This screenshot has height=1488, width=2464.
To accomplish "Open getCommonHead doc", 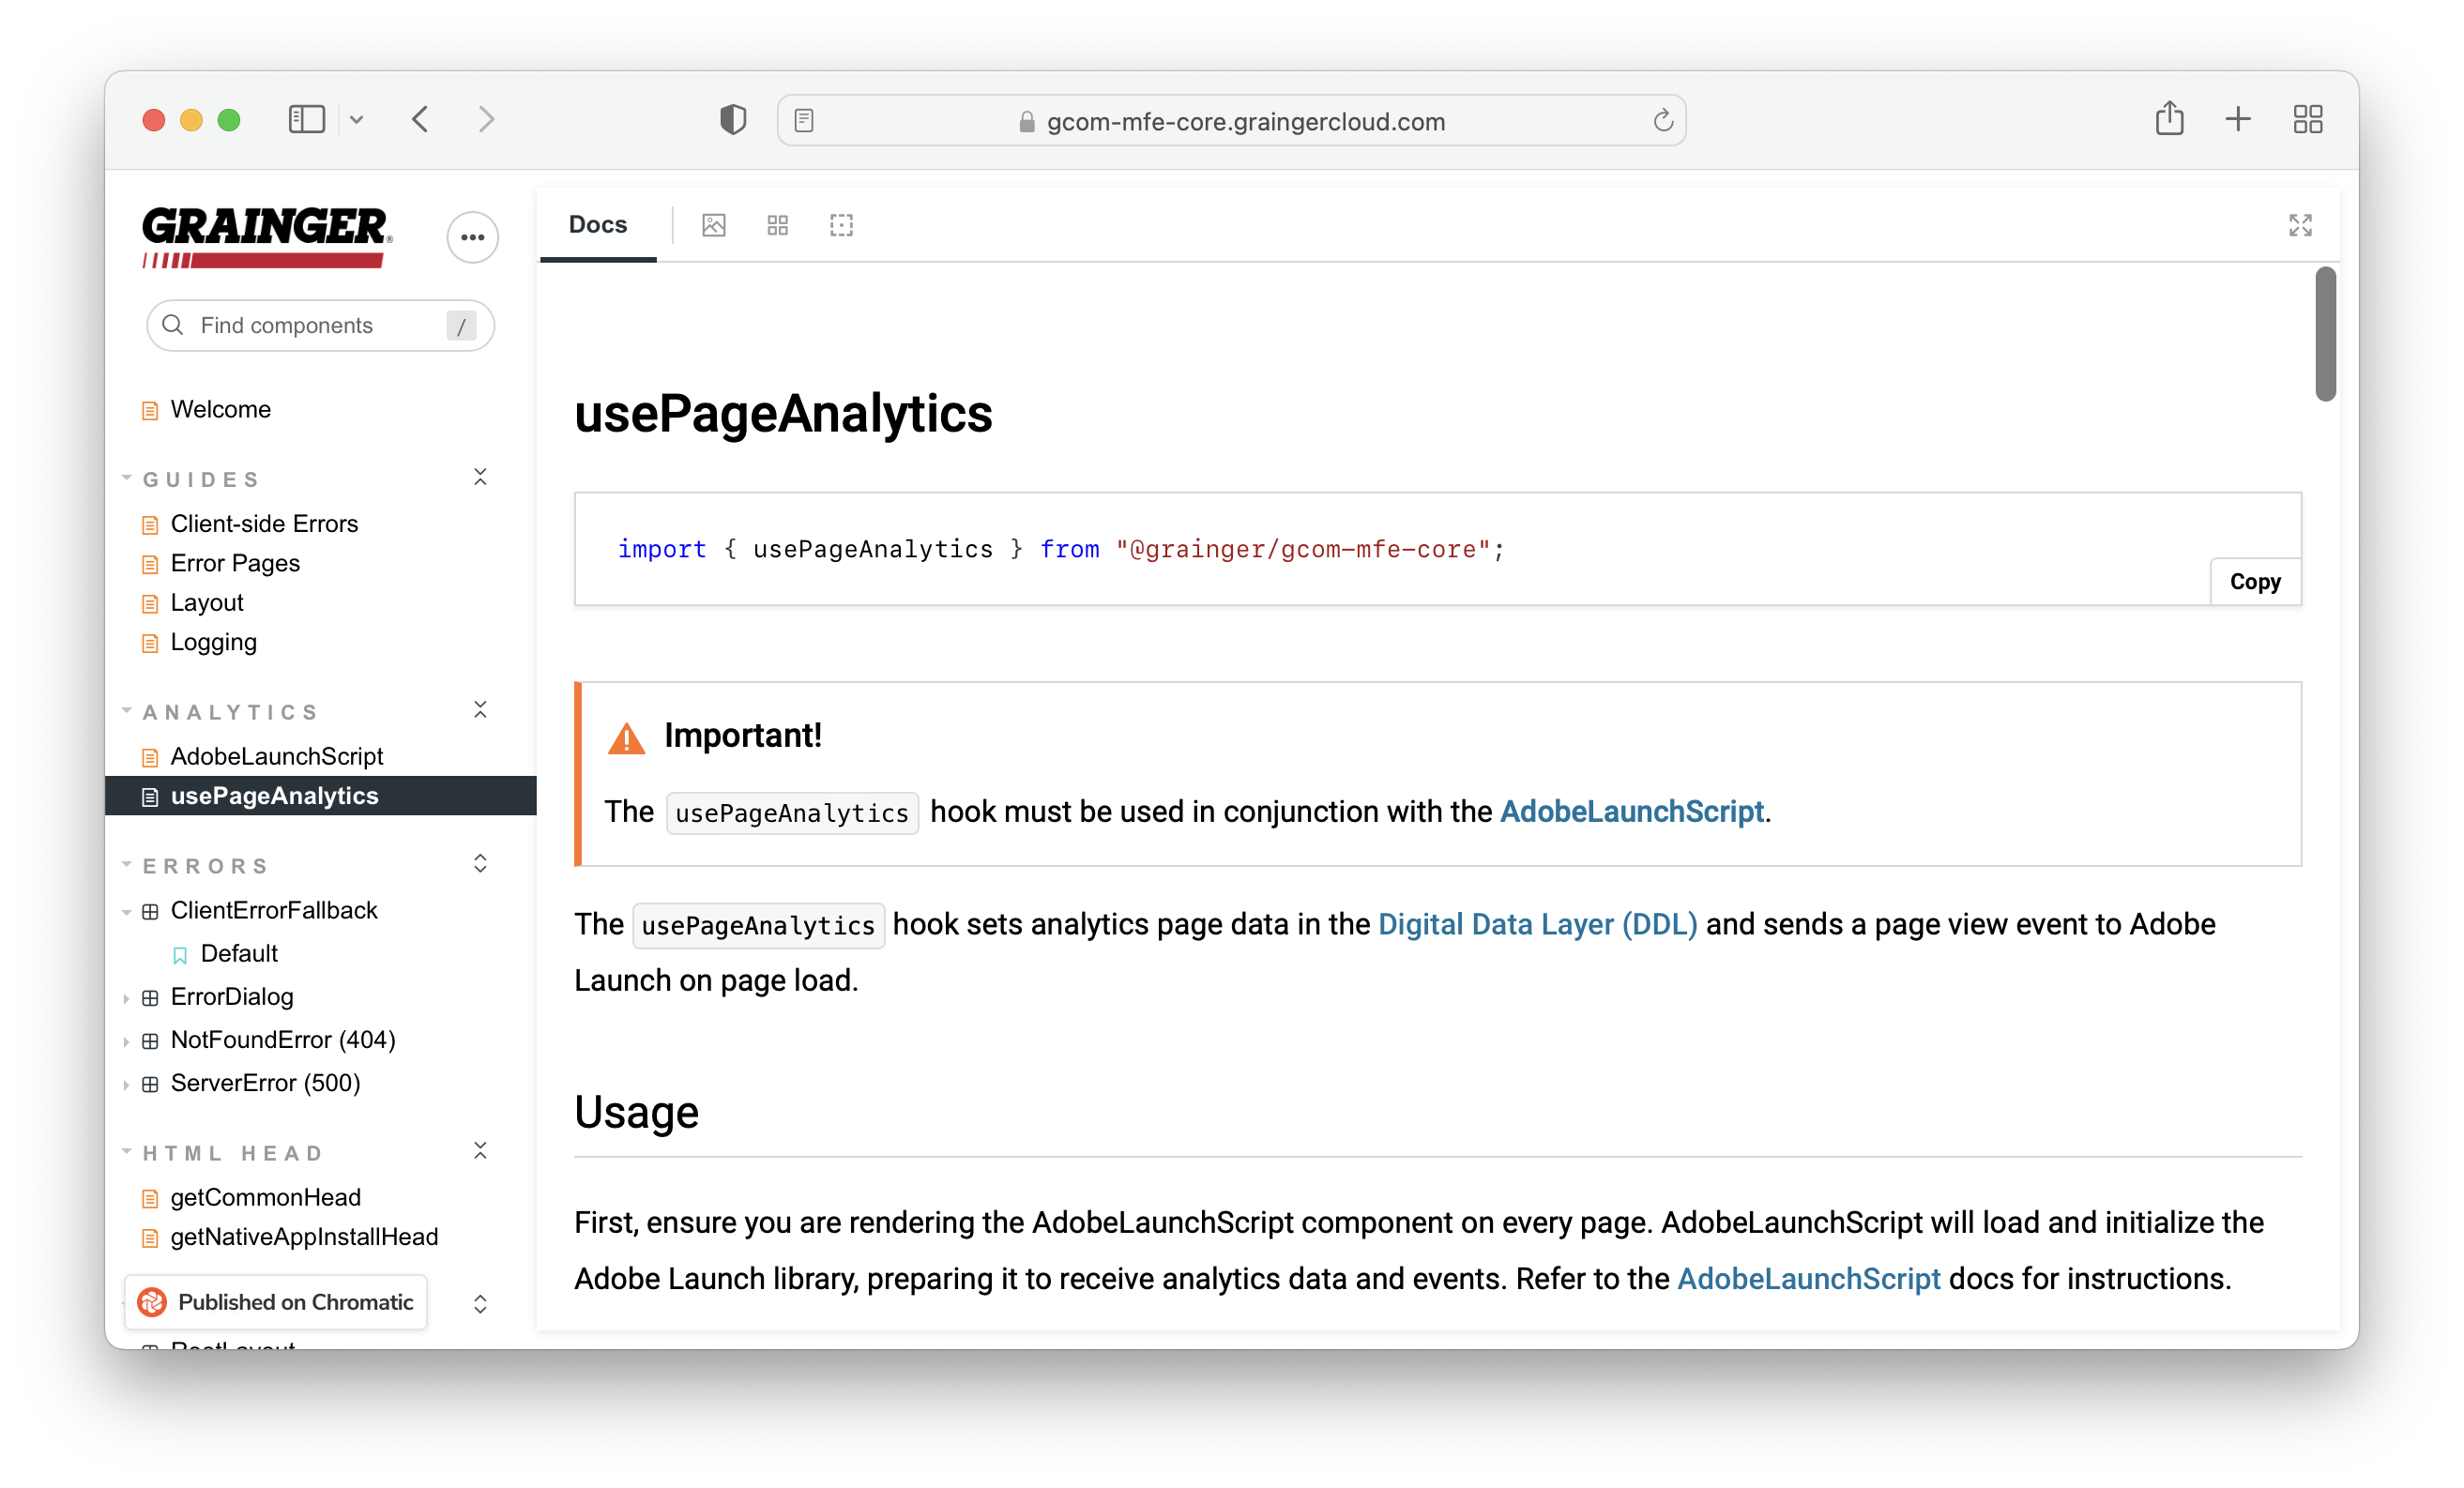I will tap(265, 1197).
